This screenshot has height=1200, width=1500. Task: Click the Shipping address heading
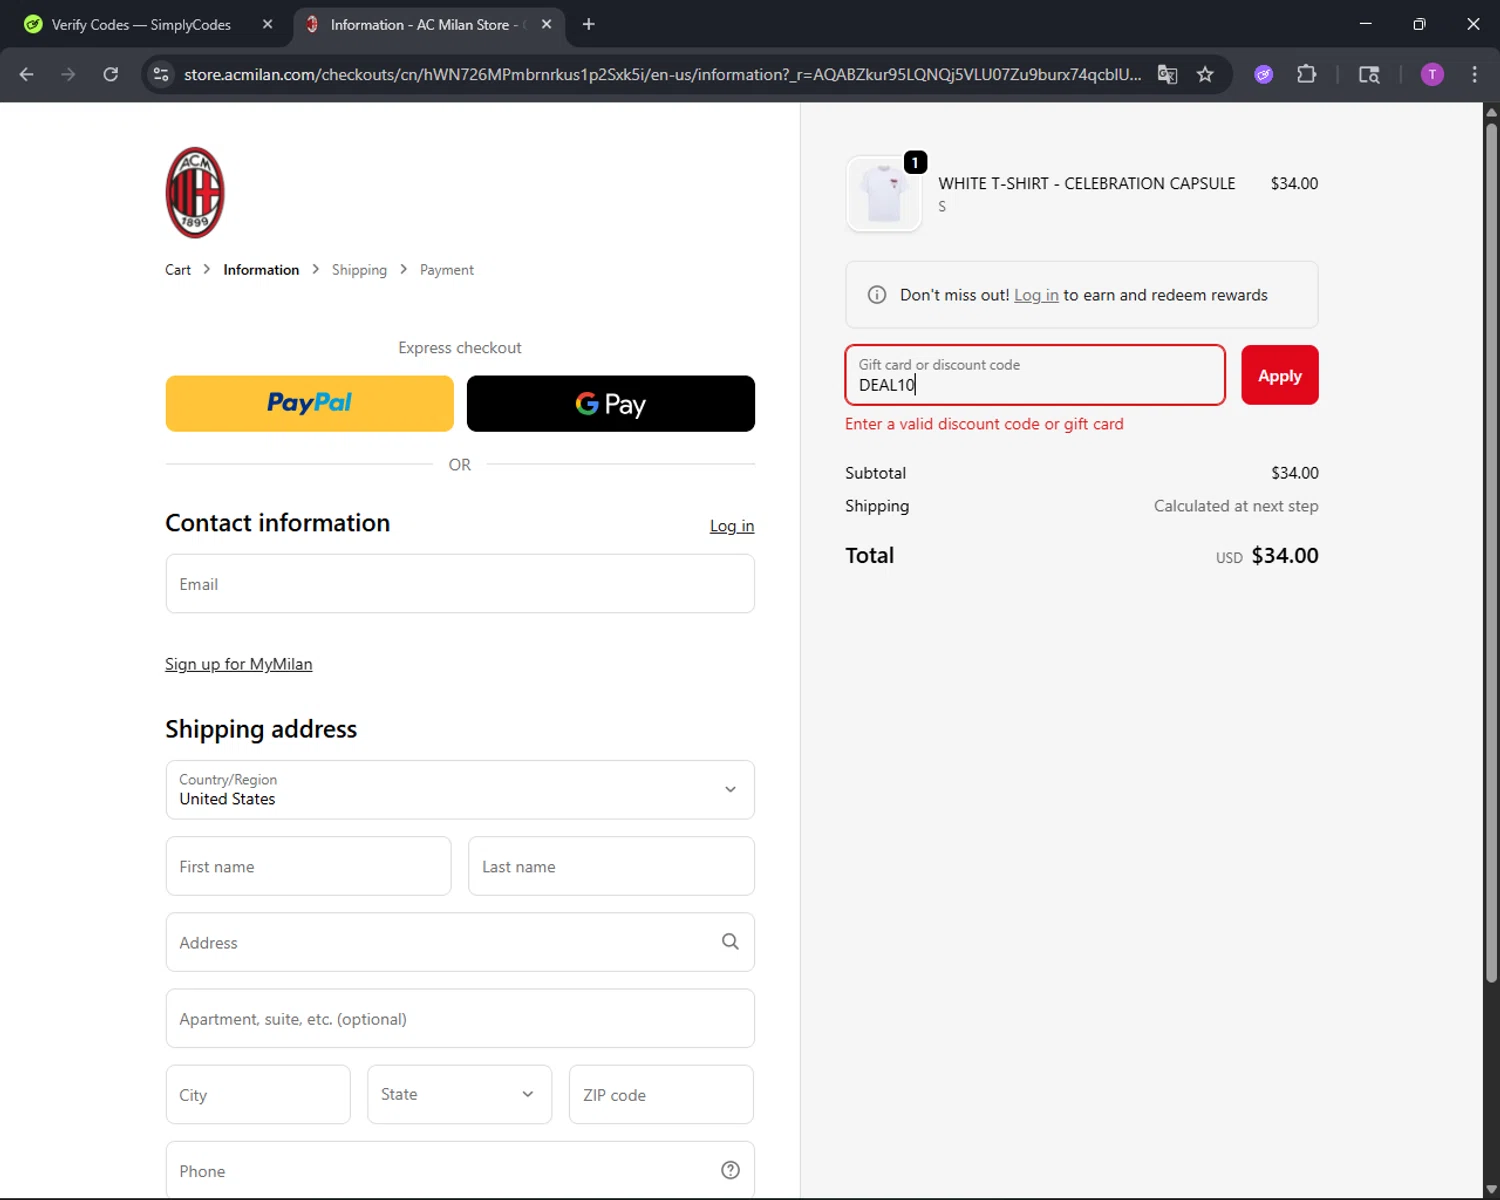coord(261,729)
